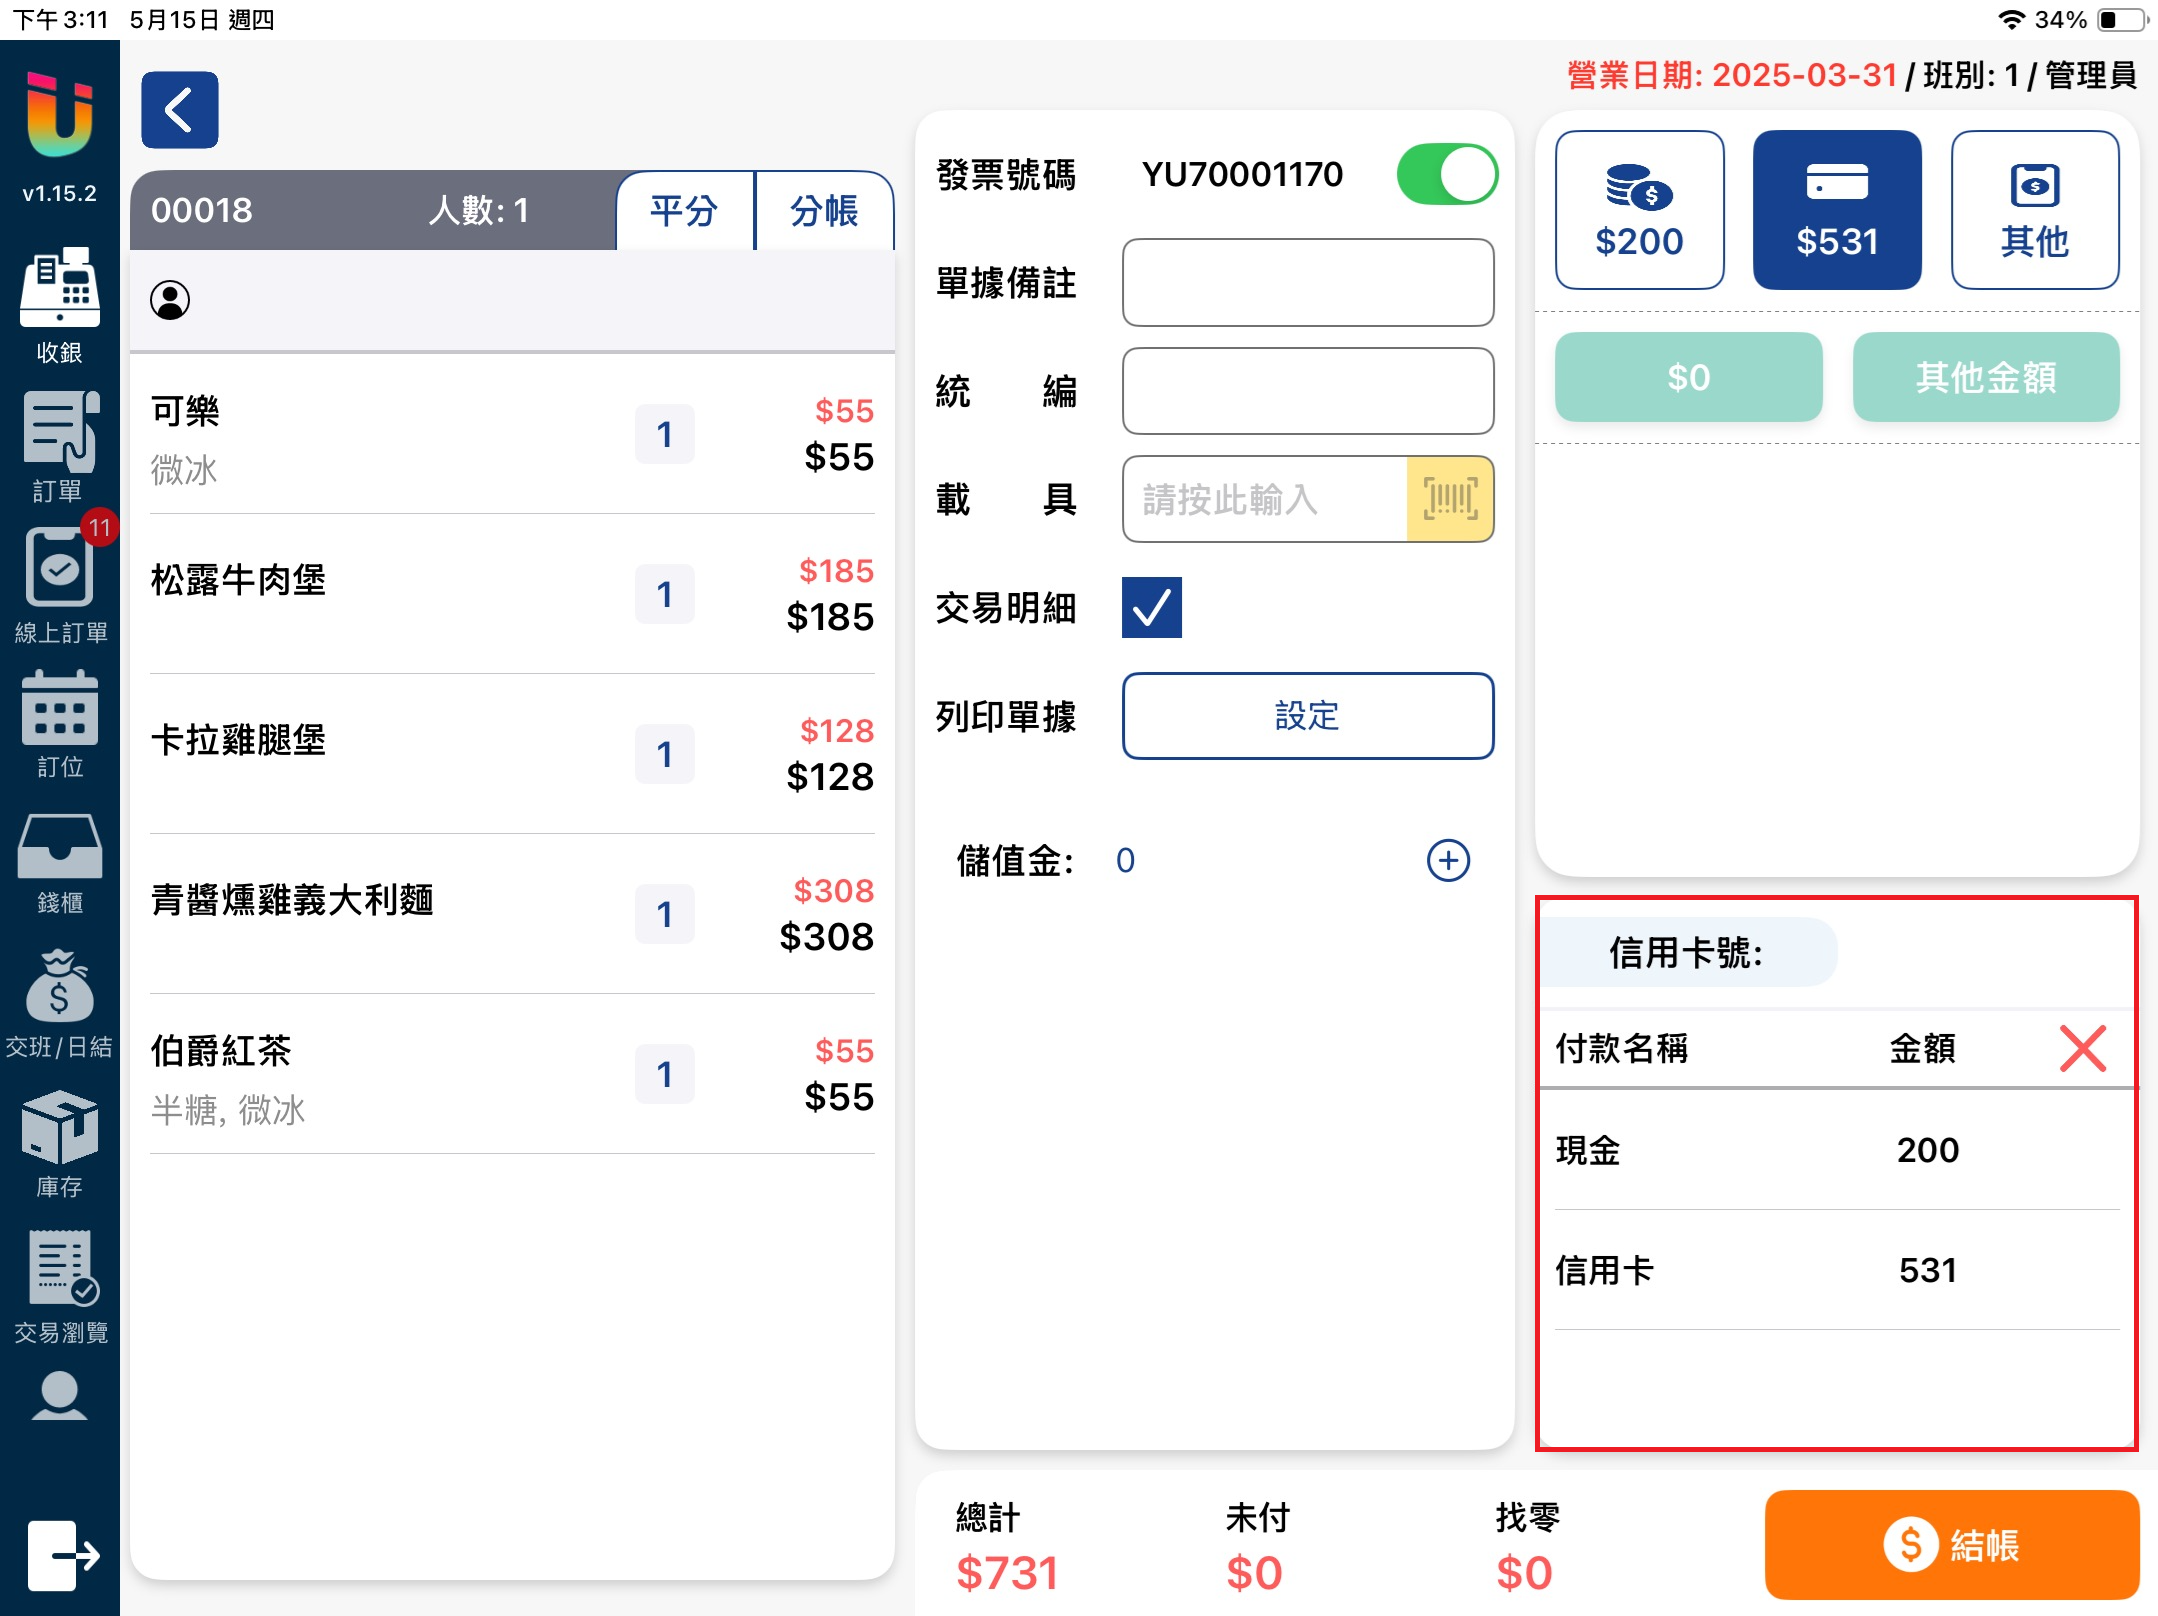This screenshot has height=1616, width=2158.
Task: Tap the barcode scanner icon for 載具
Action: pyautogui.click(x=1449, y=499)
